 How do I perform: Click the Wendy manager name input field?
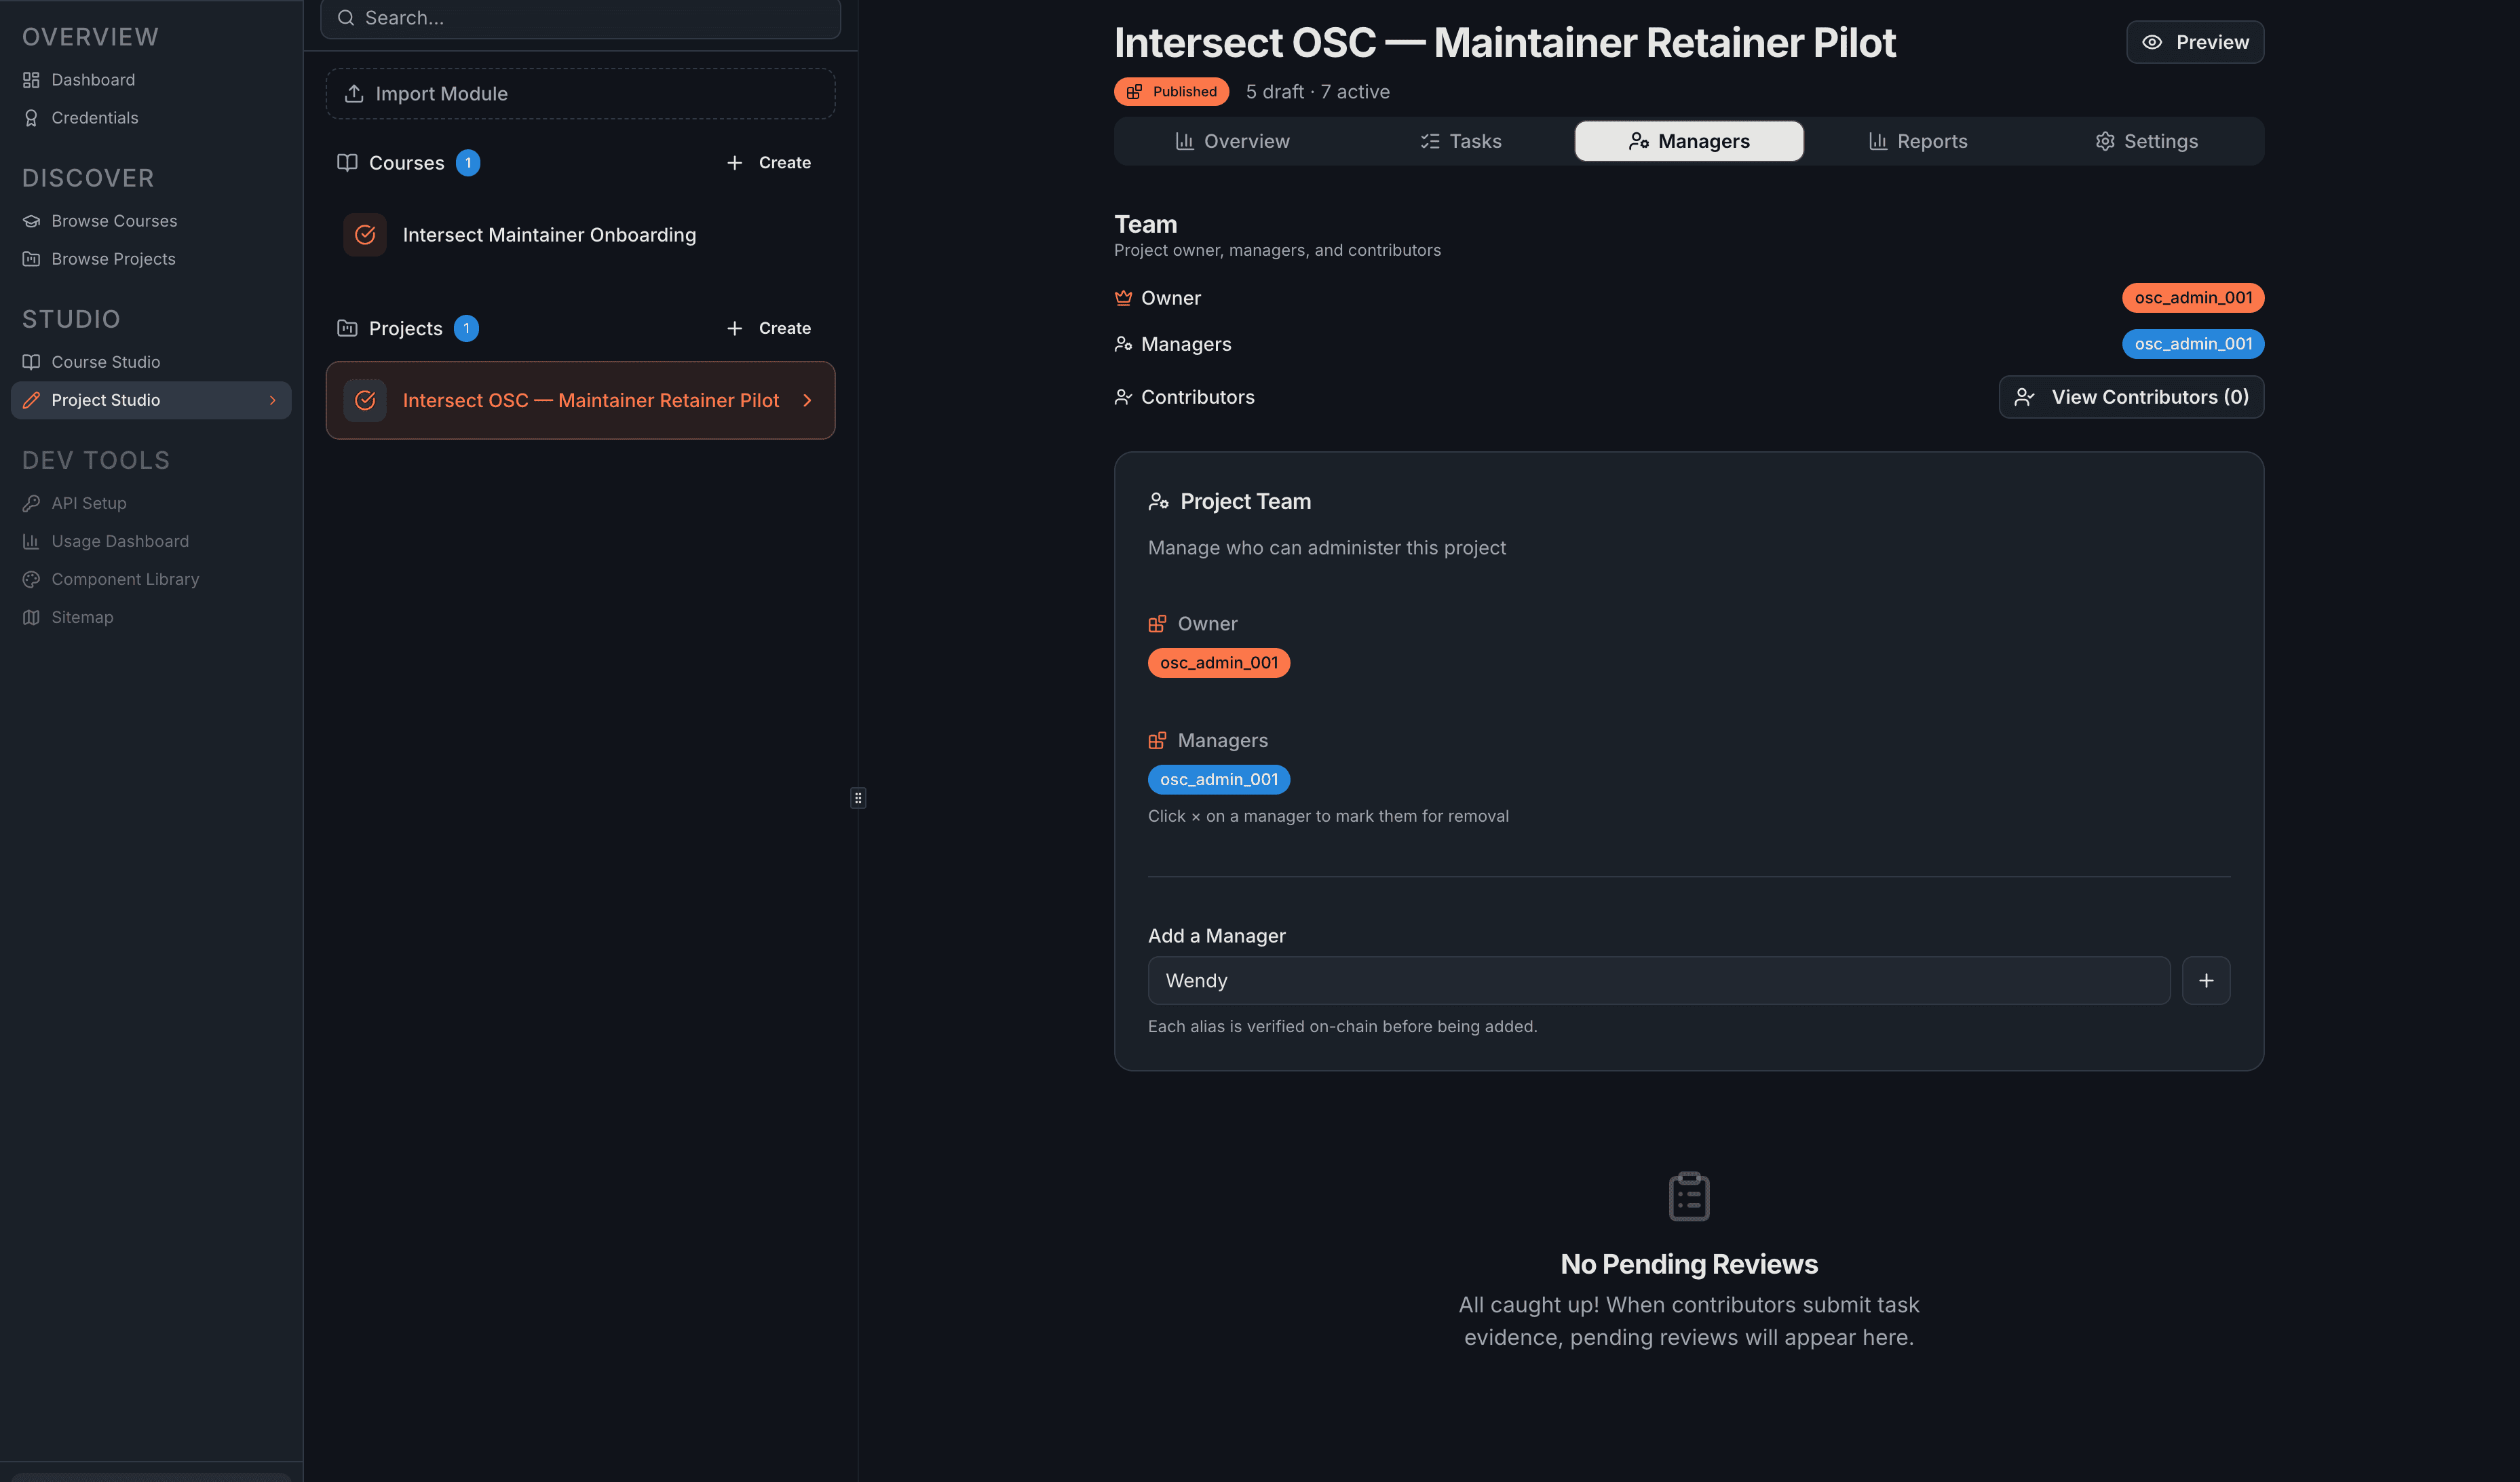tap(1658, 980)
